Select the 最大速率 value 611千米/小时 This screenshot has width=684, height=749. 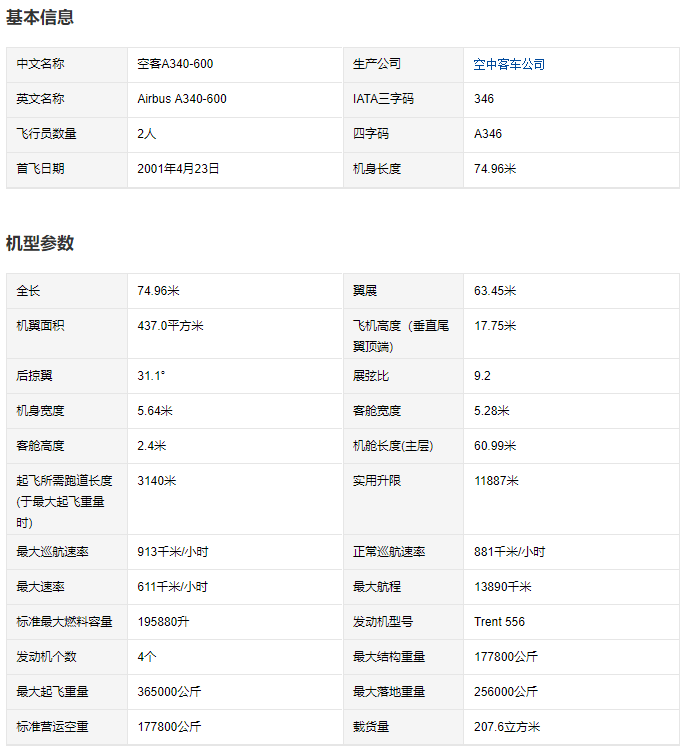click(x=172, y=587)
